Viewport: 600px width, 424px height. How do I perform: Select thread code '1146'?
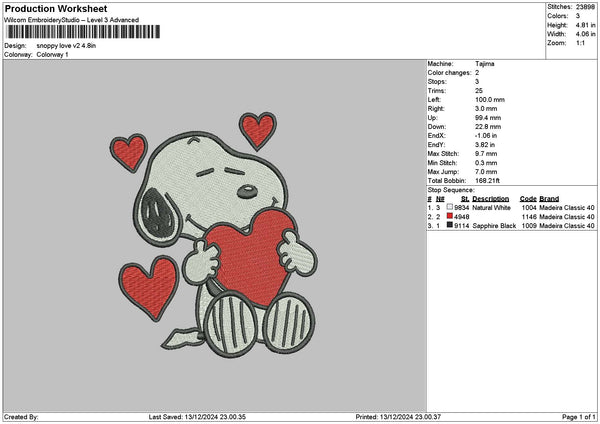point(529,217)
